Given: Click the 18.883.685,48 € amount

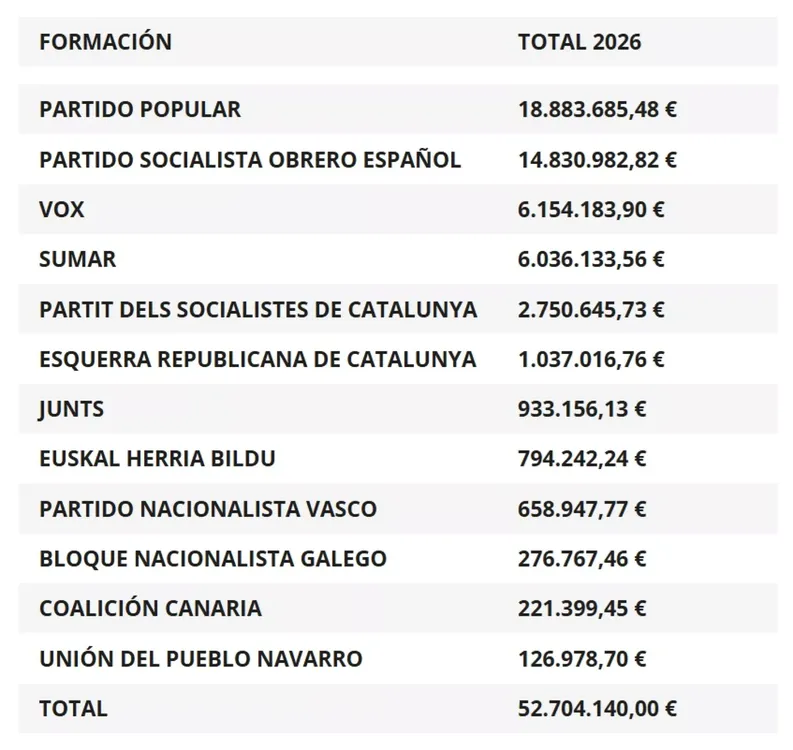Looking at the screenshot, I should click(x=597, y=109).
